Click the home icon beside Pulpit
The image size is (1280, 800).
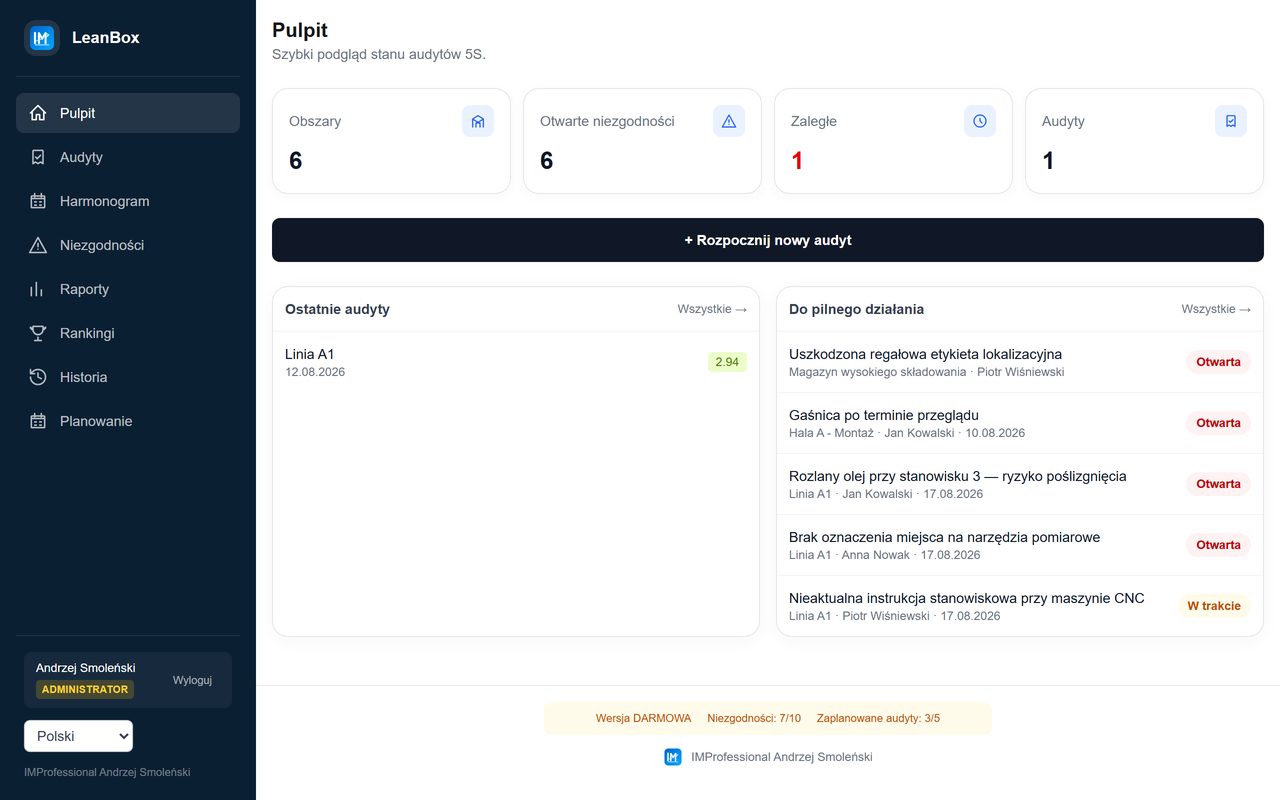coord(38,113)
